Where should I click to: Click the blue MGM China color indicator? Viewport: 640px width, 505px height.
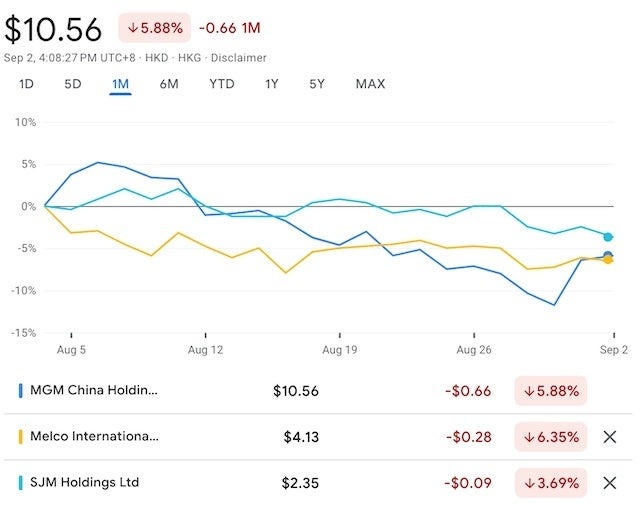tap(21, 391)
